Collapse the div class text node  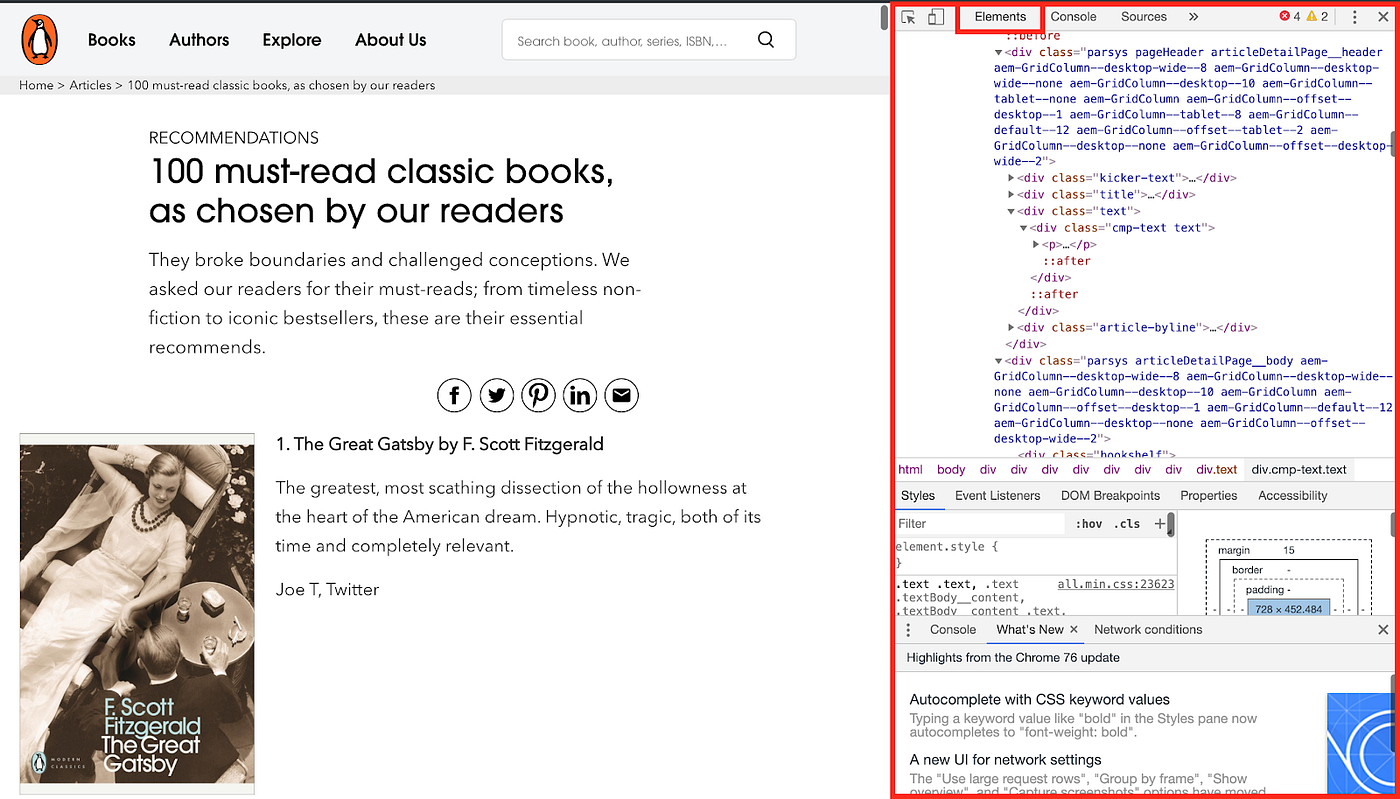(x=1012, y=211)
